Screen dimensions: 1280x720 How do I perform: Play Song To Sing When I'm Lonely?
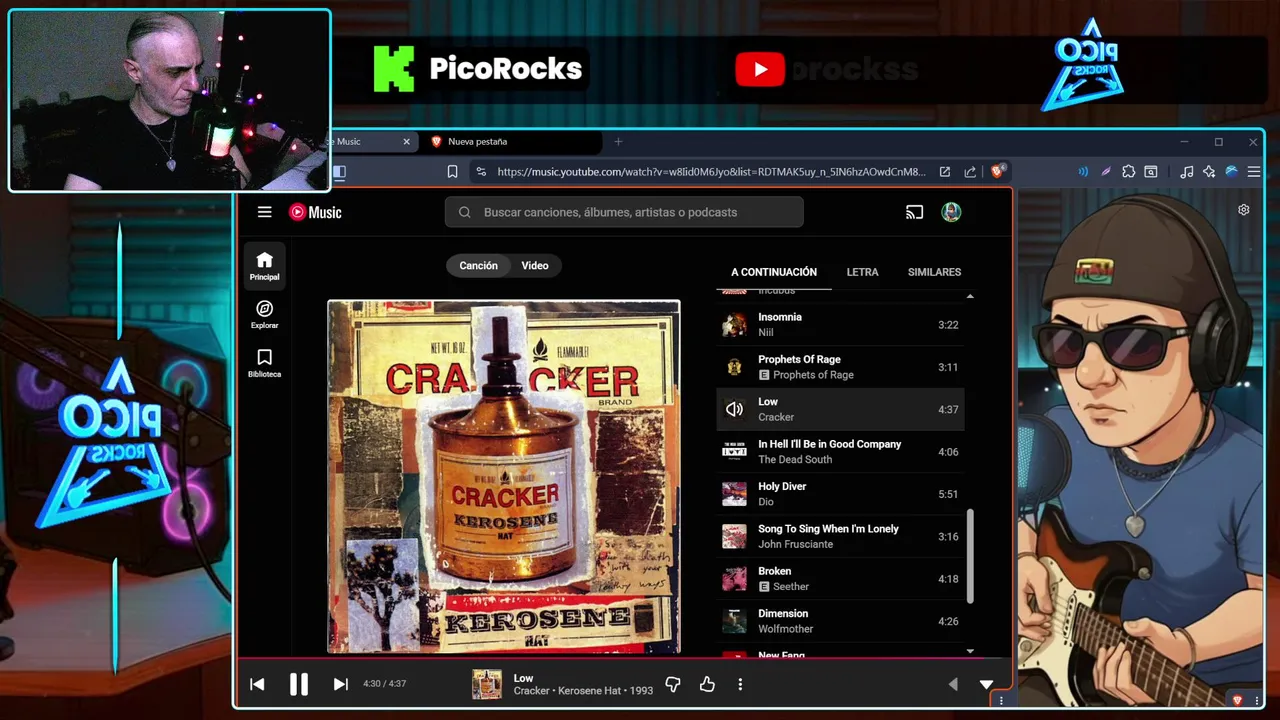(x=840, y=536)
